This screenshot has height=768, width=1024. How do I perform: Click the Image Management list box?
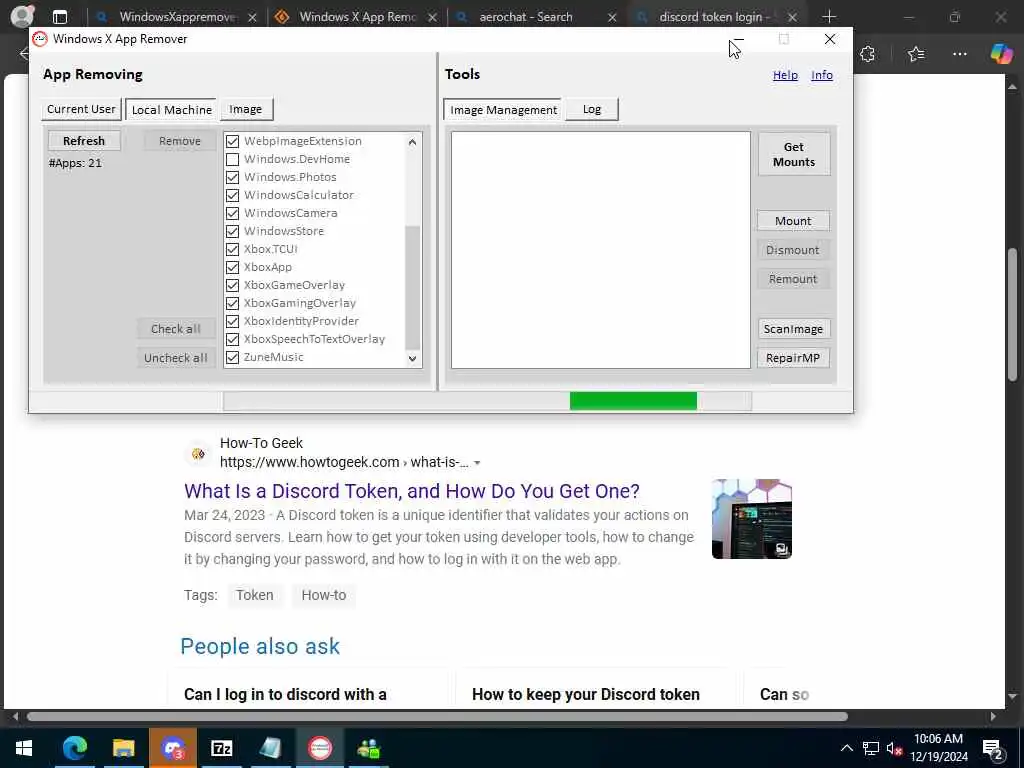pos(601,250)
